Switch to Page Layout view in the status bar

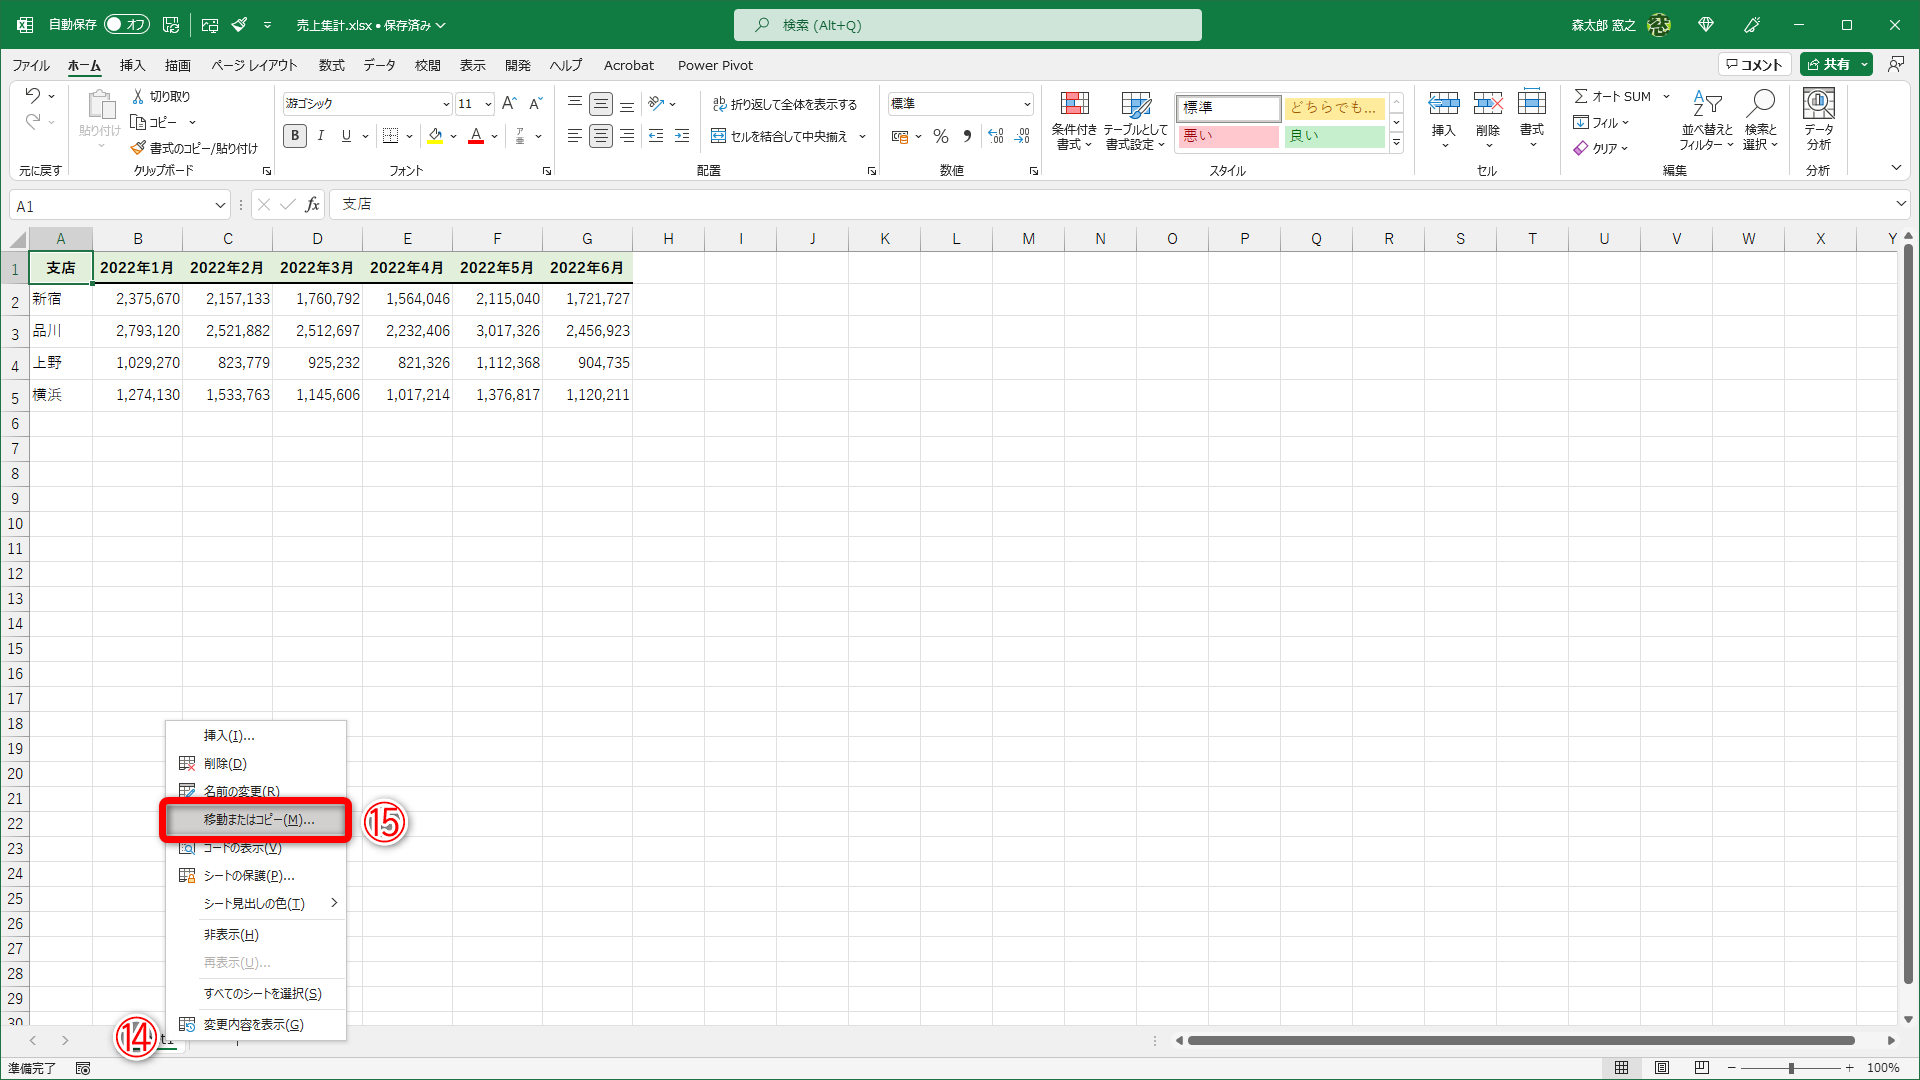1662,1068
